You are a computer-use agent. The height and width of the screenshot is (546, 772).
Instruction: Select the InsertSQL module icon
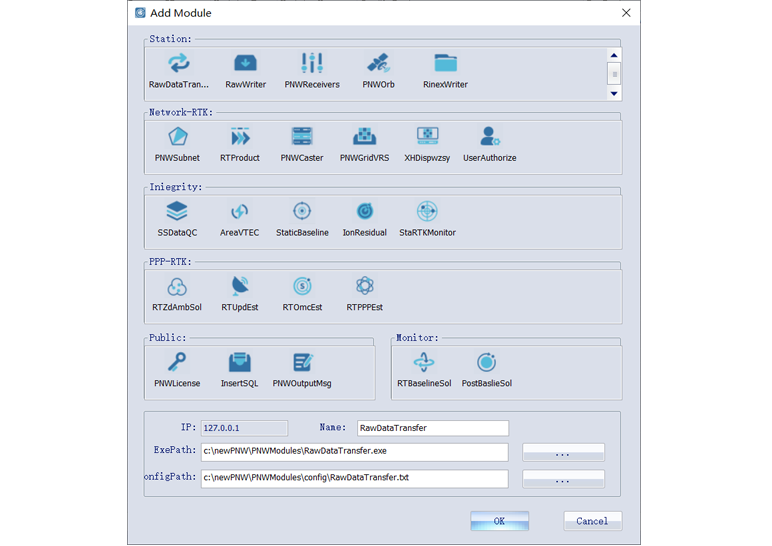click(240, 362)
